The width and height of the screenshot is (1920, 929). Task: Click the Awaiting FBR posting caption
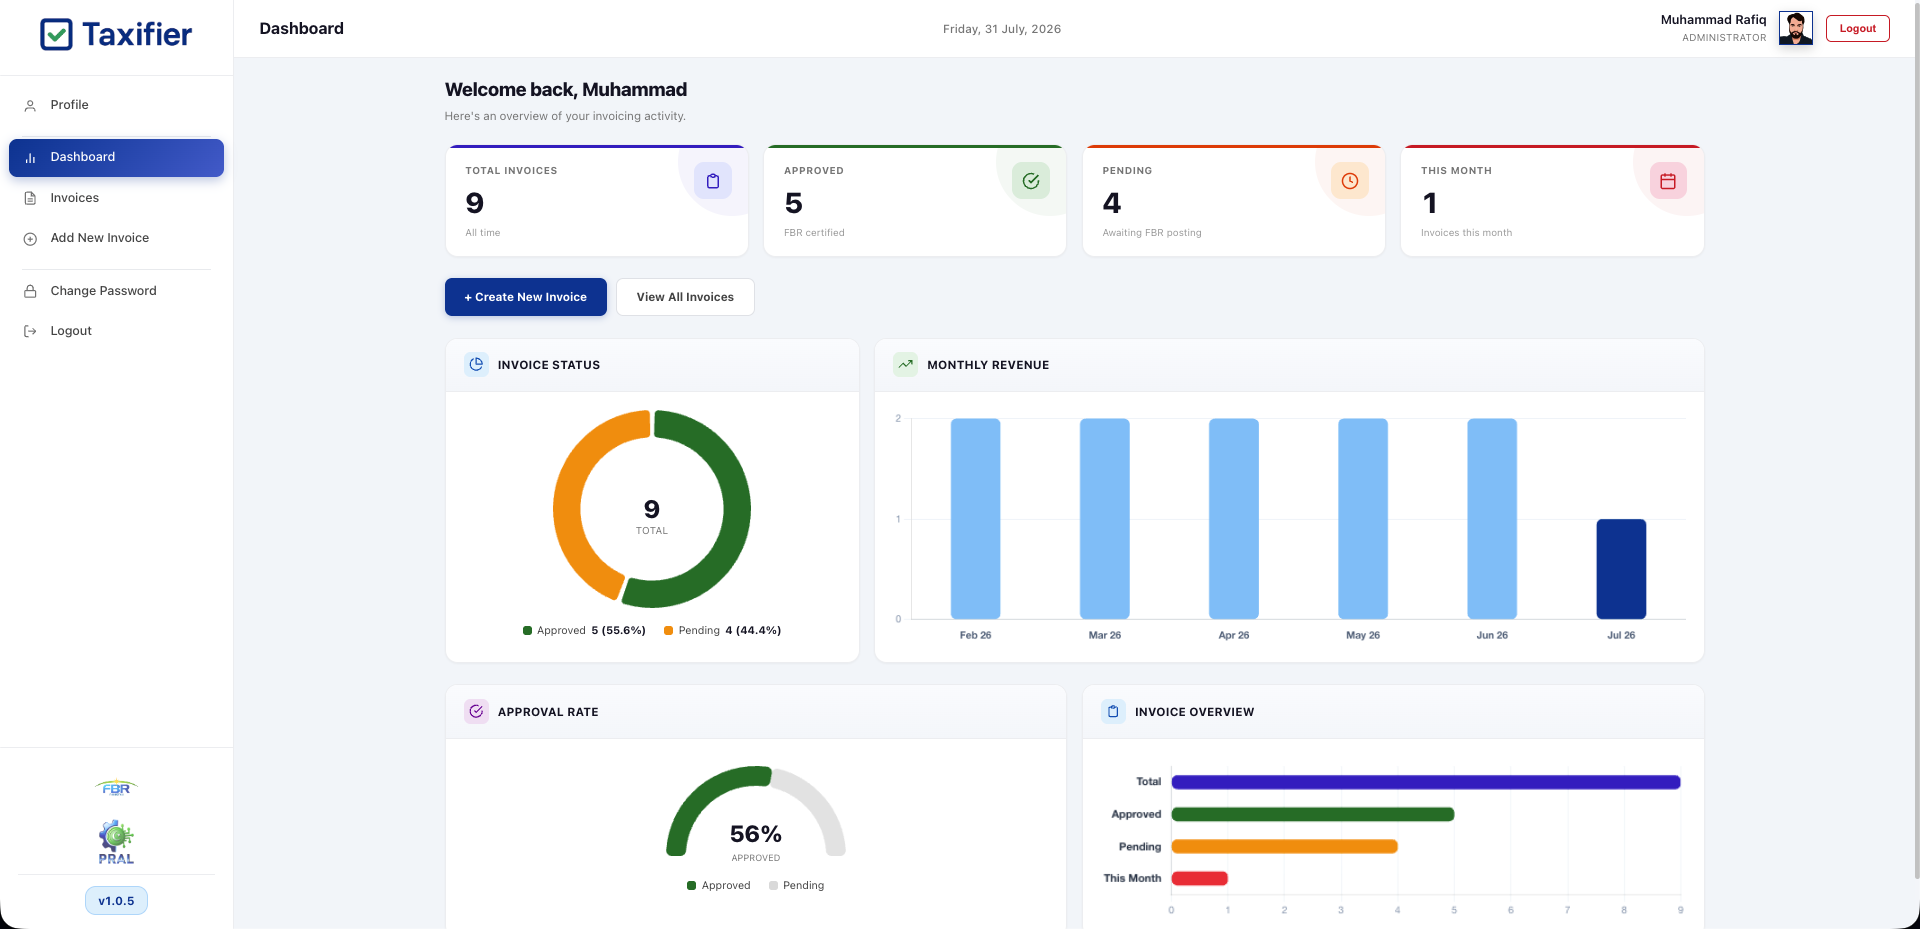(1152, 233)
